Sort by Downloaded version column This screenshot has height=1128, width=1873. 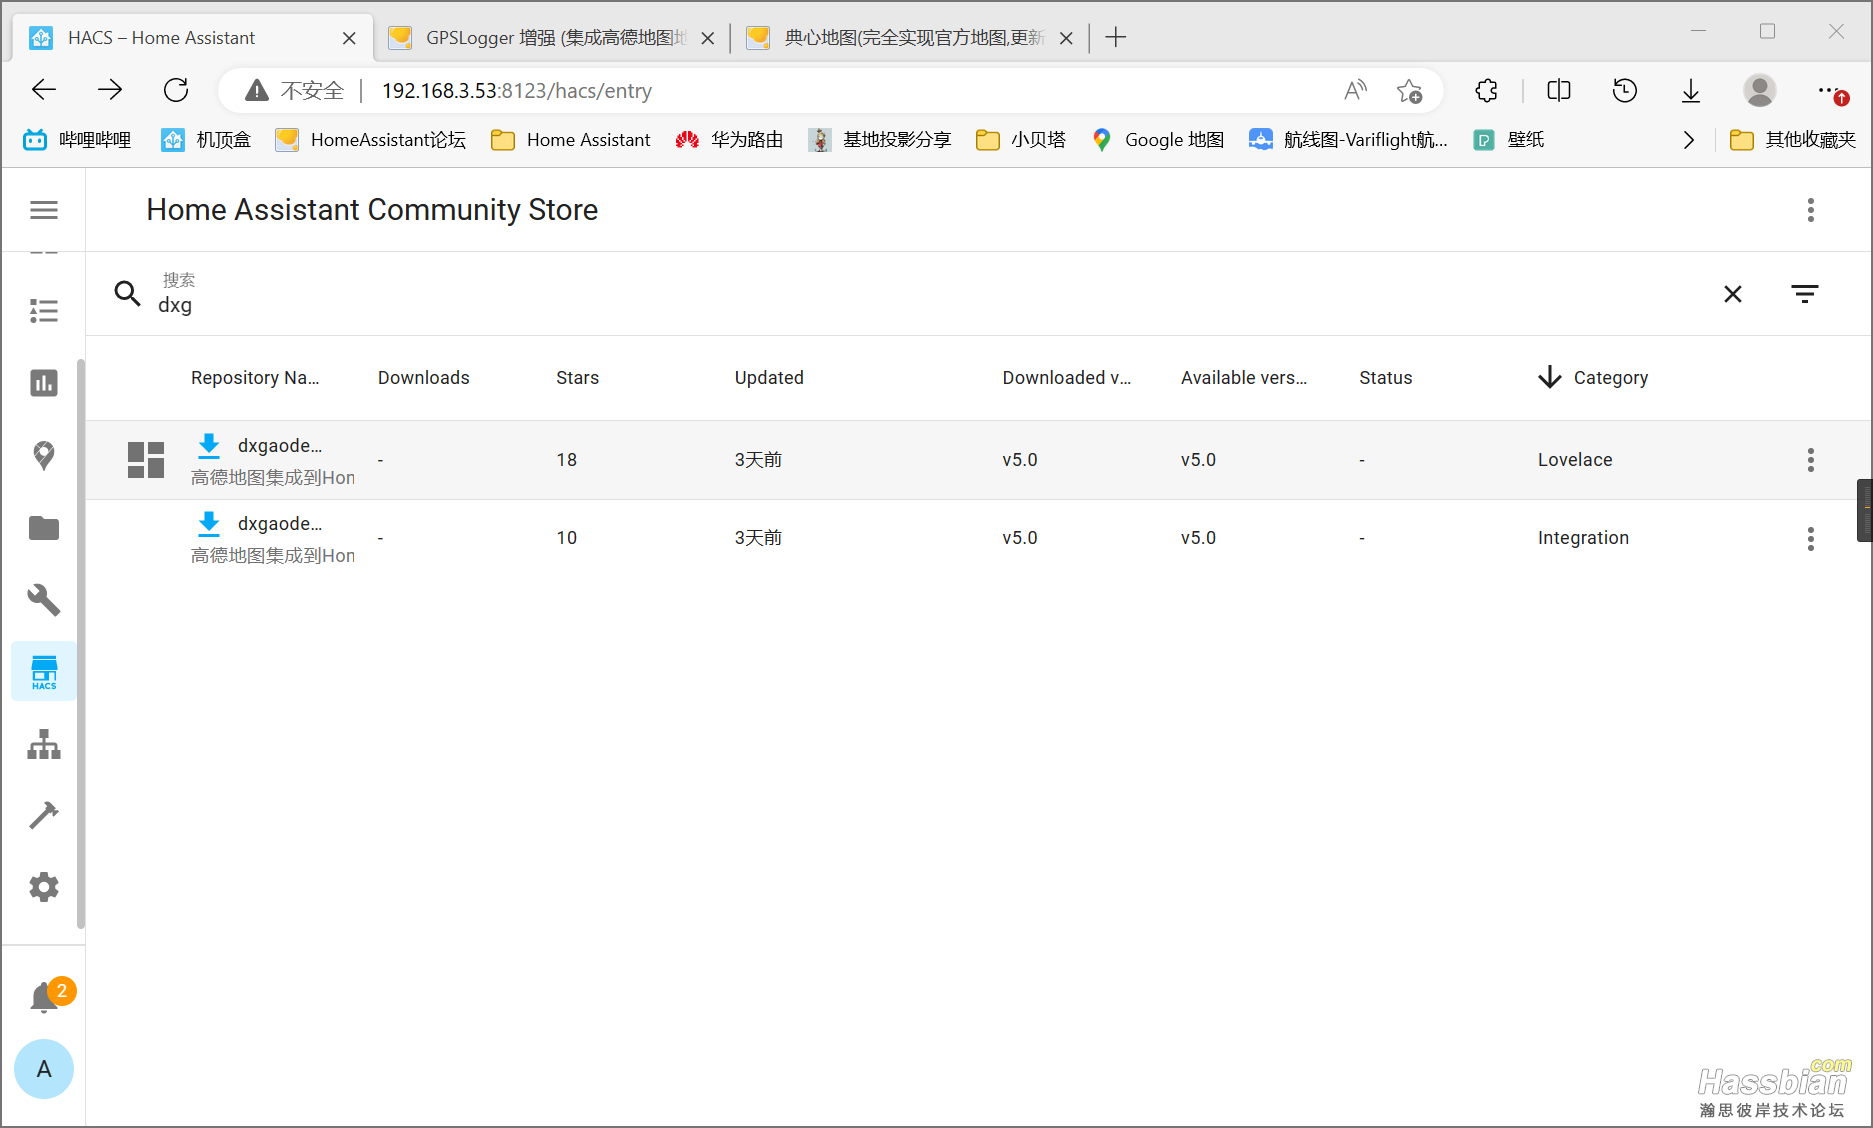click(1067, 378)
